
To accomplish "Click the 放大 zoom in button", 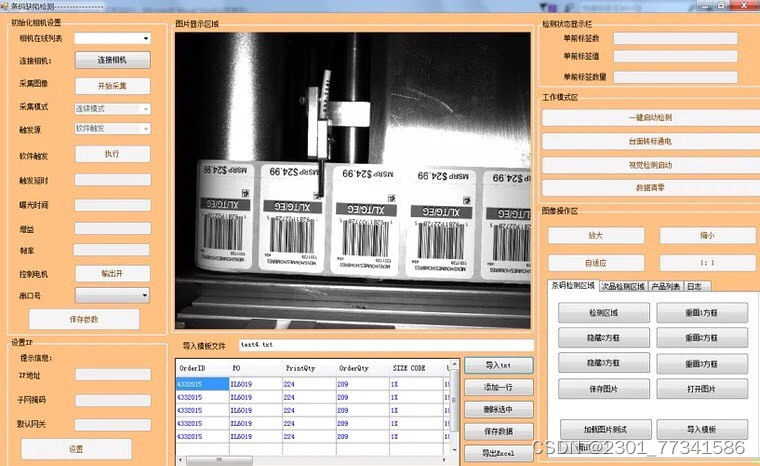I will (596, 236).
